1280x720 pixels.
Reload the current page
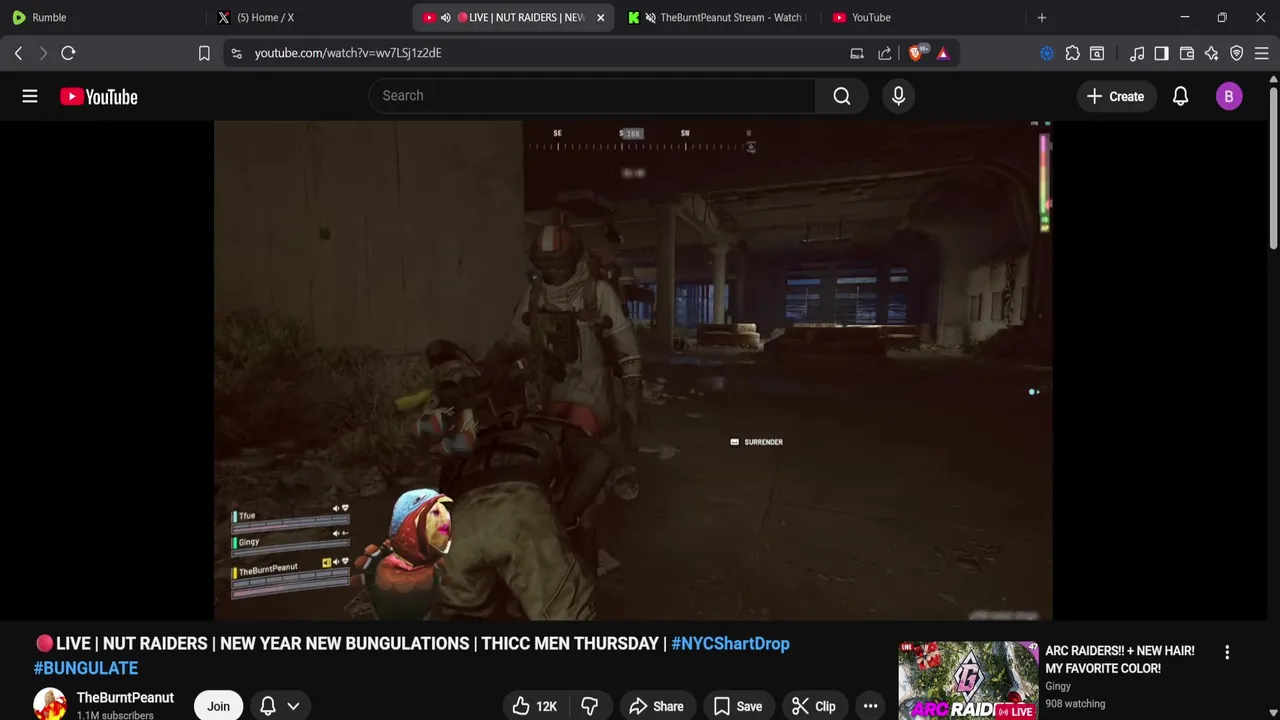(68, 53)
